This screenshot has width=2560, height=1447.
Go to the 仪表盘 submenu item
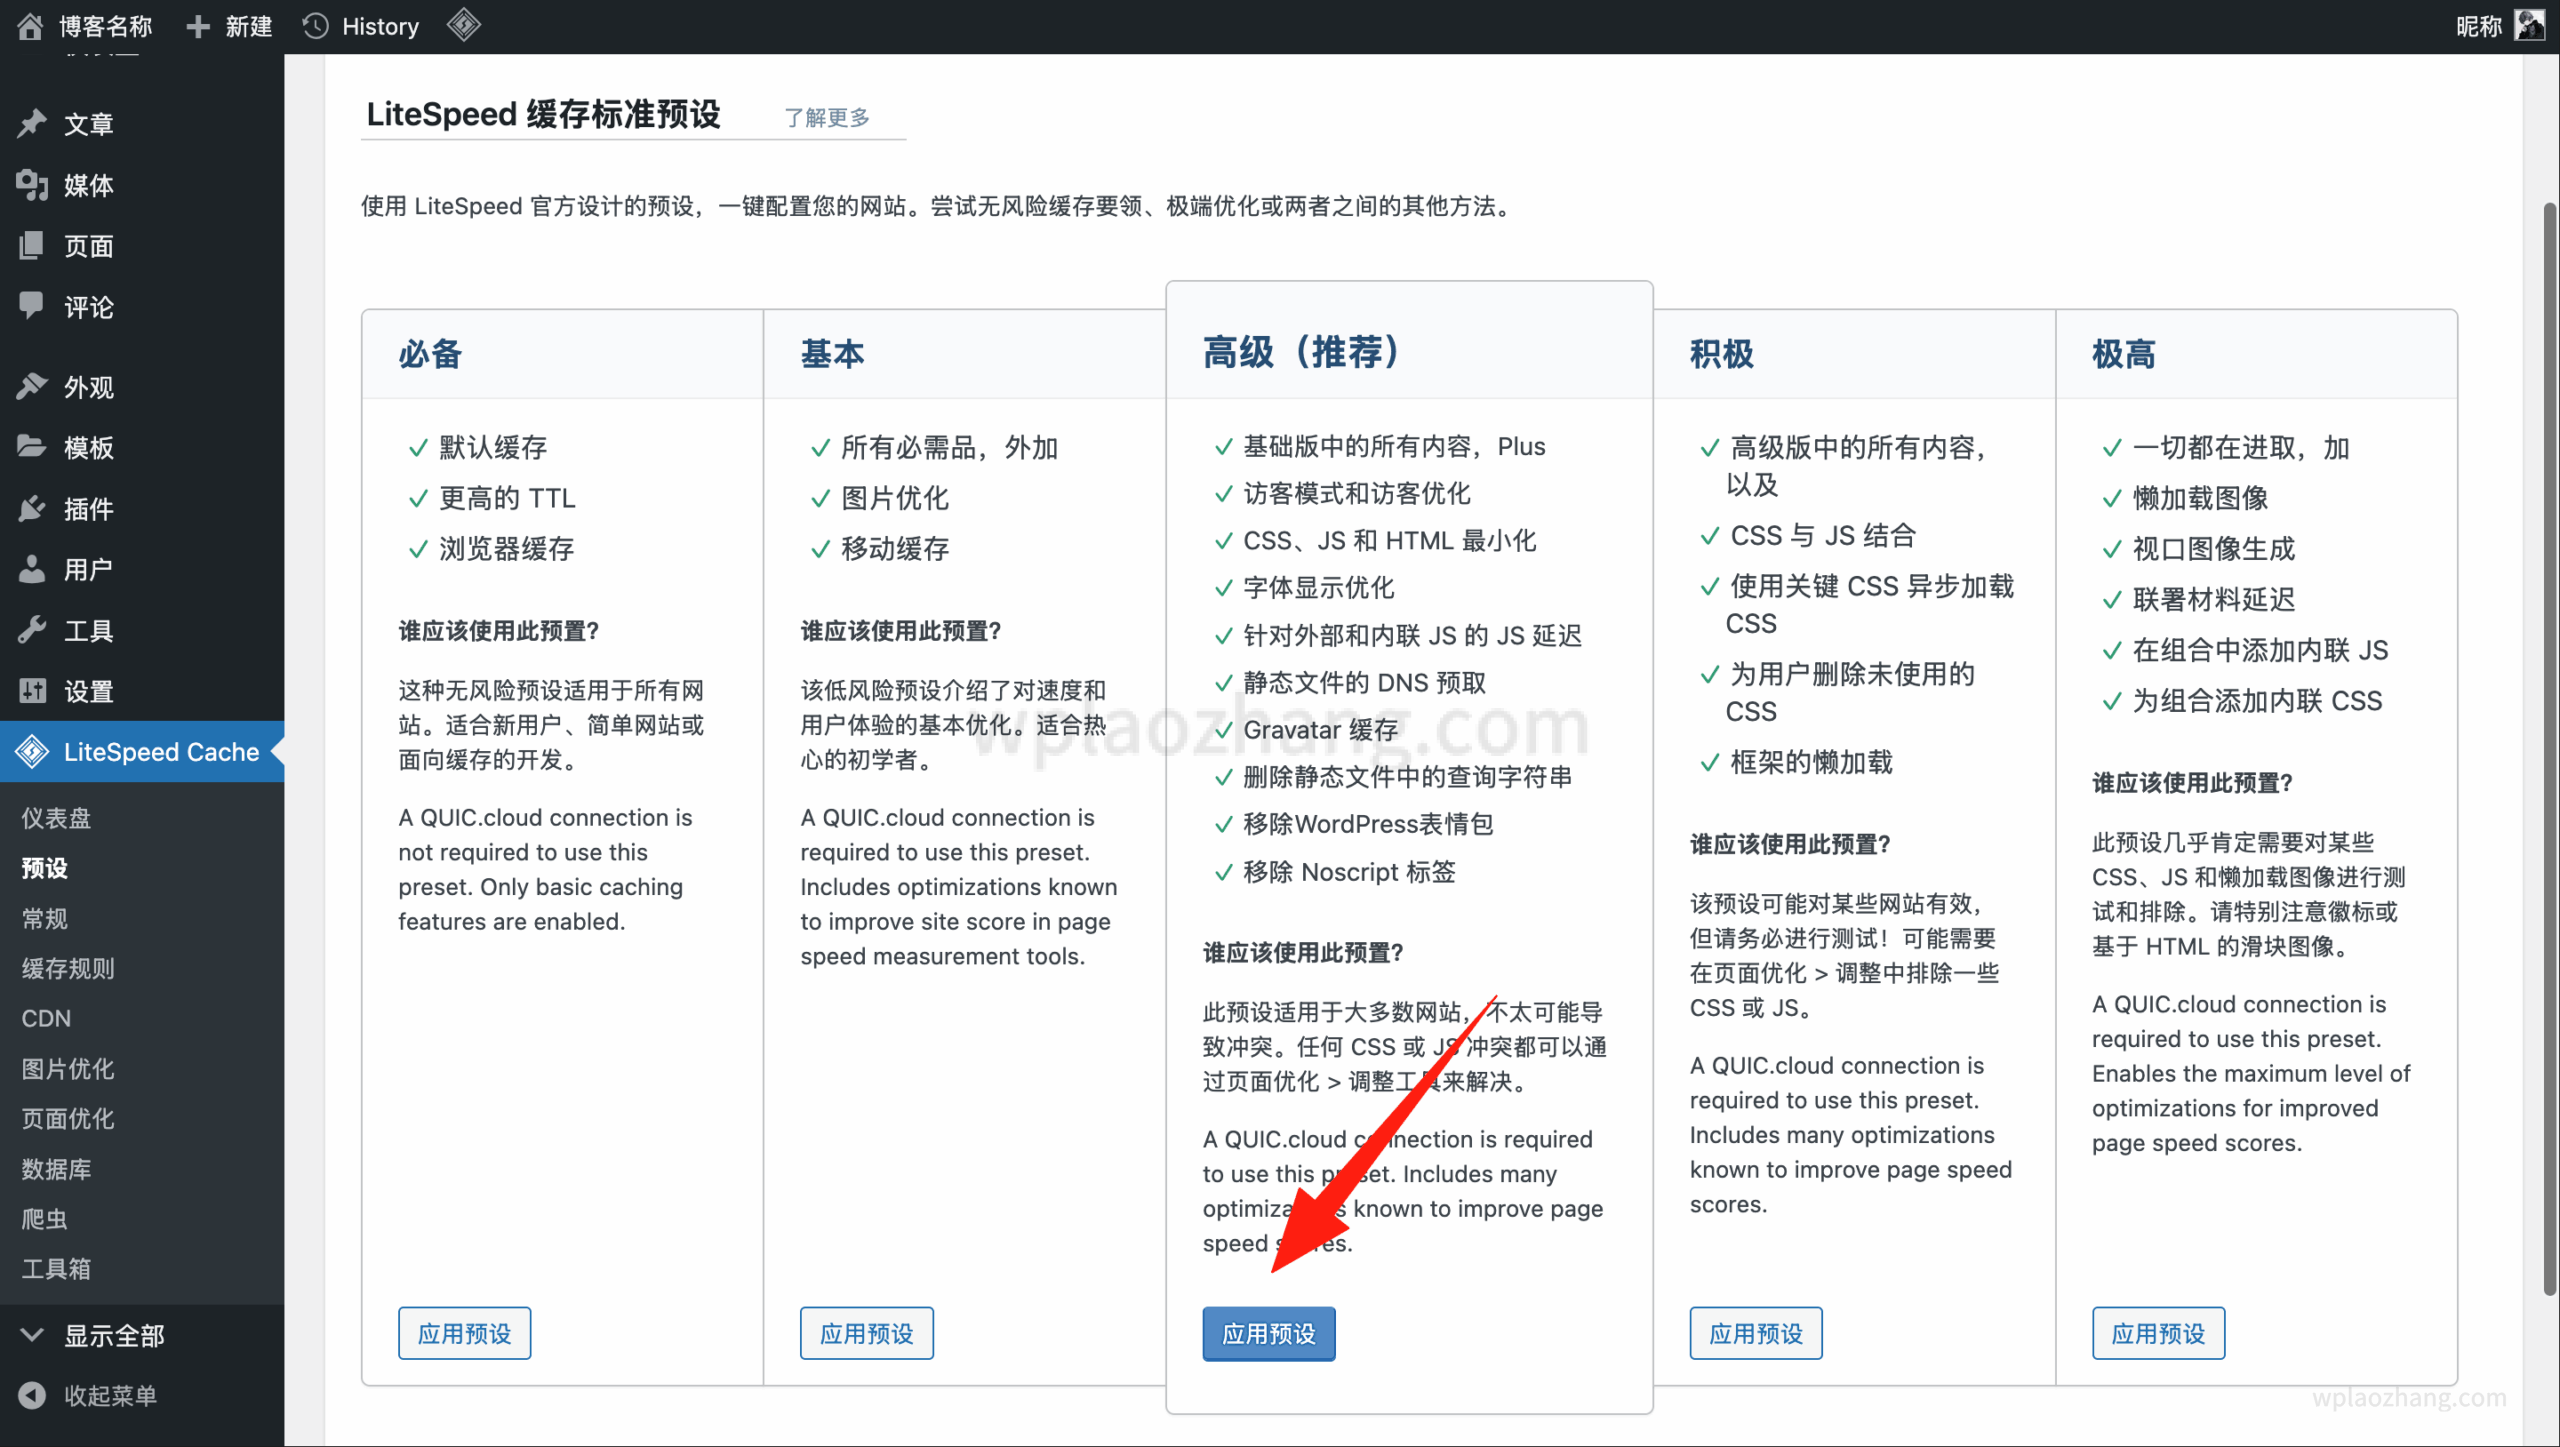pyautogui.click(x=56, y=818)
